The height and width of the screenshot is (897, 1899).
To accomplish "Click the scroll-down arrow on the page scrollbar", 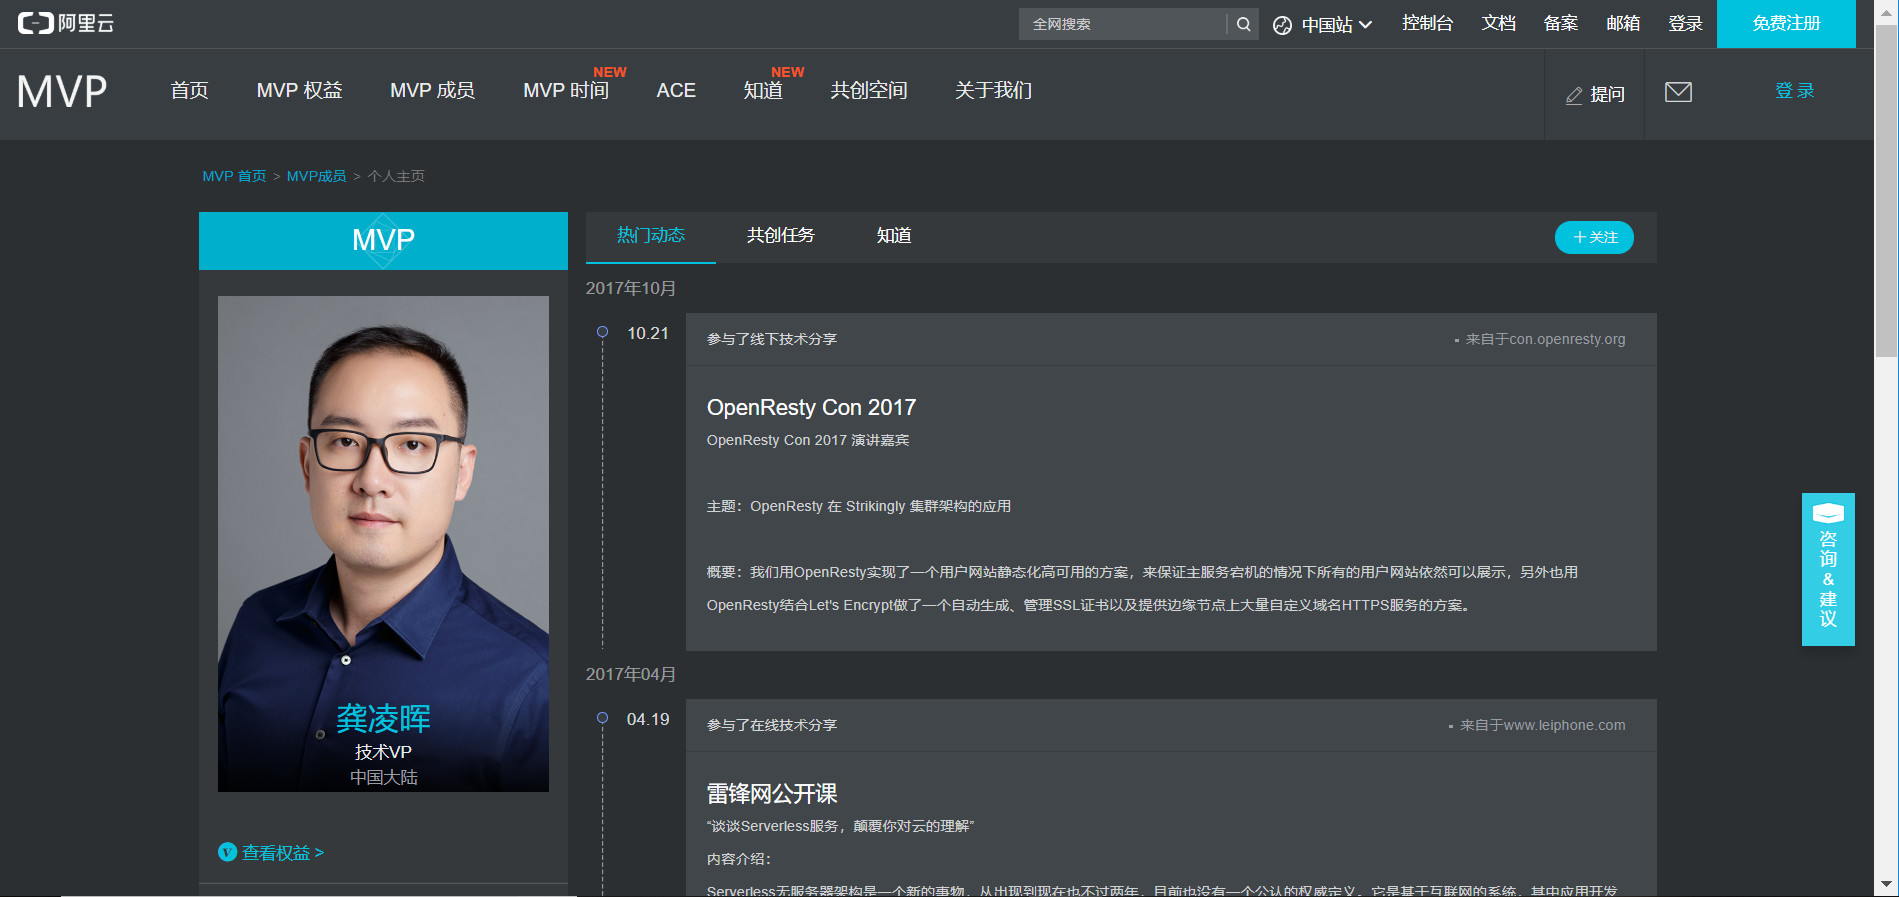I will (1886, 884).
